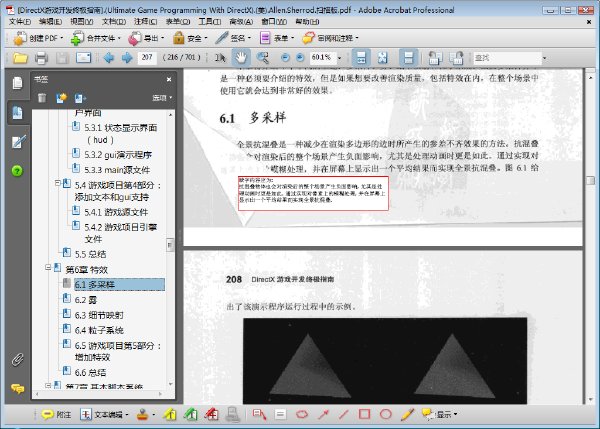This screenshot has width=600, height=429.
Task: Click the print icon
Action: coord(41,58)
